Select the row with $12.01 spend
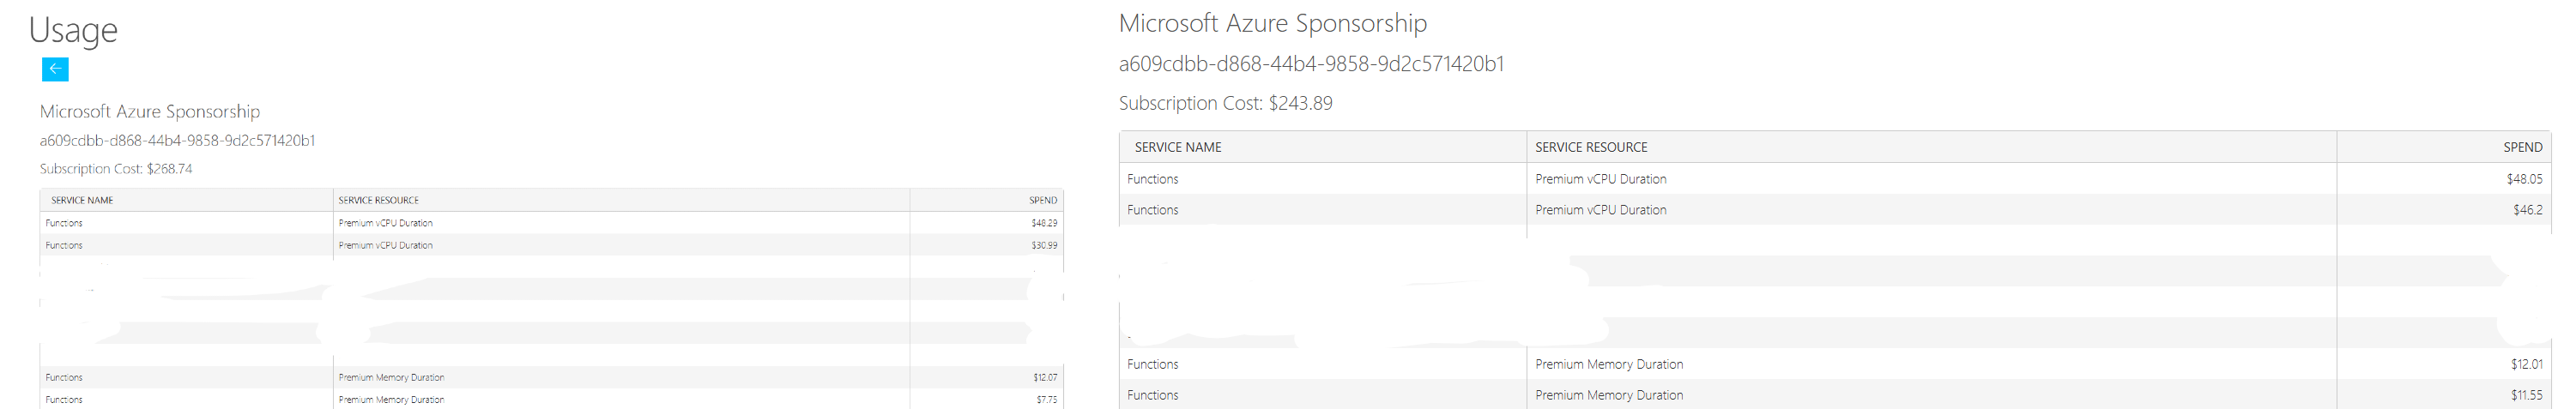Viewport: 2576px width, 409px height. (1835, 364)
